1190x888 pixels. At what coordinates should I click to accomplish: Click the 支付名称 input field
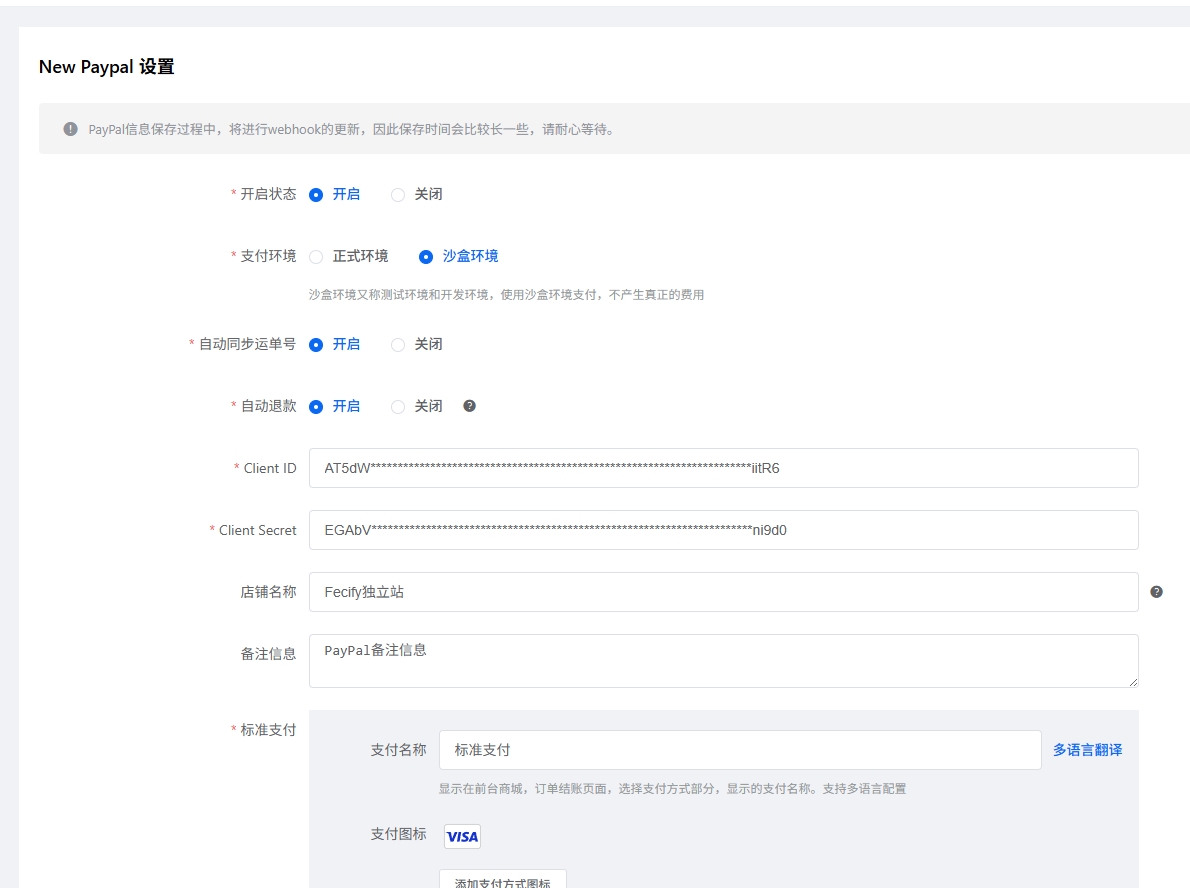(x=739, y=750)
